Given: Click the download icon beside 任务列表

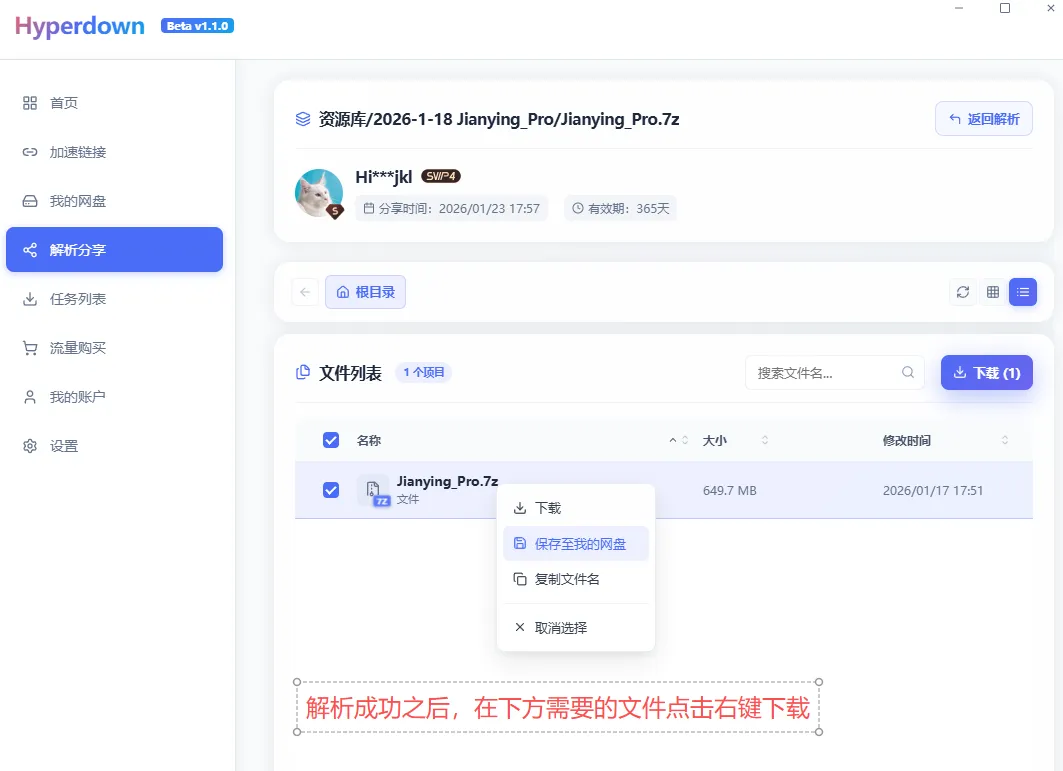Looking at the screenshot, I should tap(30, 299).
